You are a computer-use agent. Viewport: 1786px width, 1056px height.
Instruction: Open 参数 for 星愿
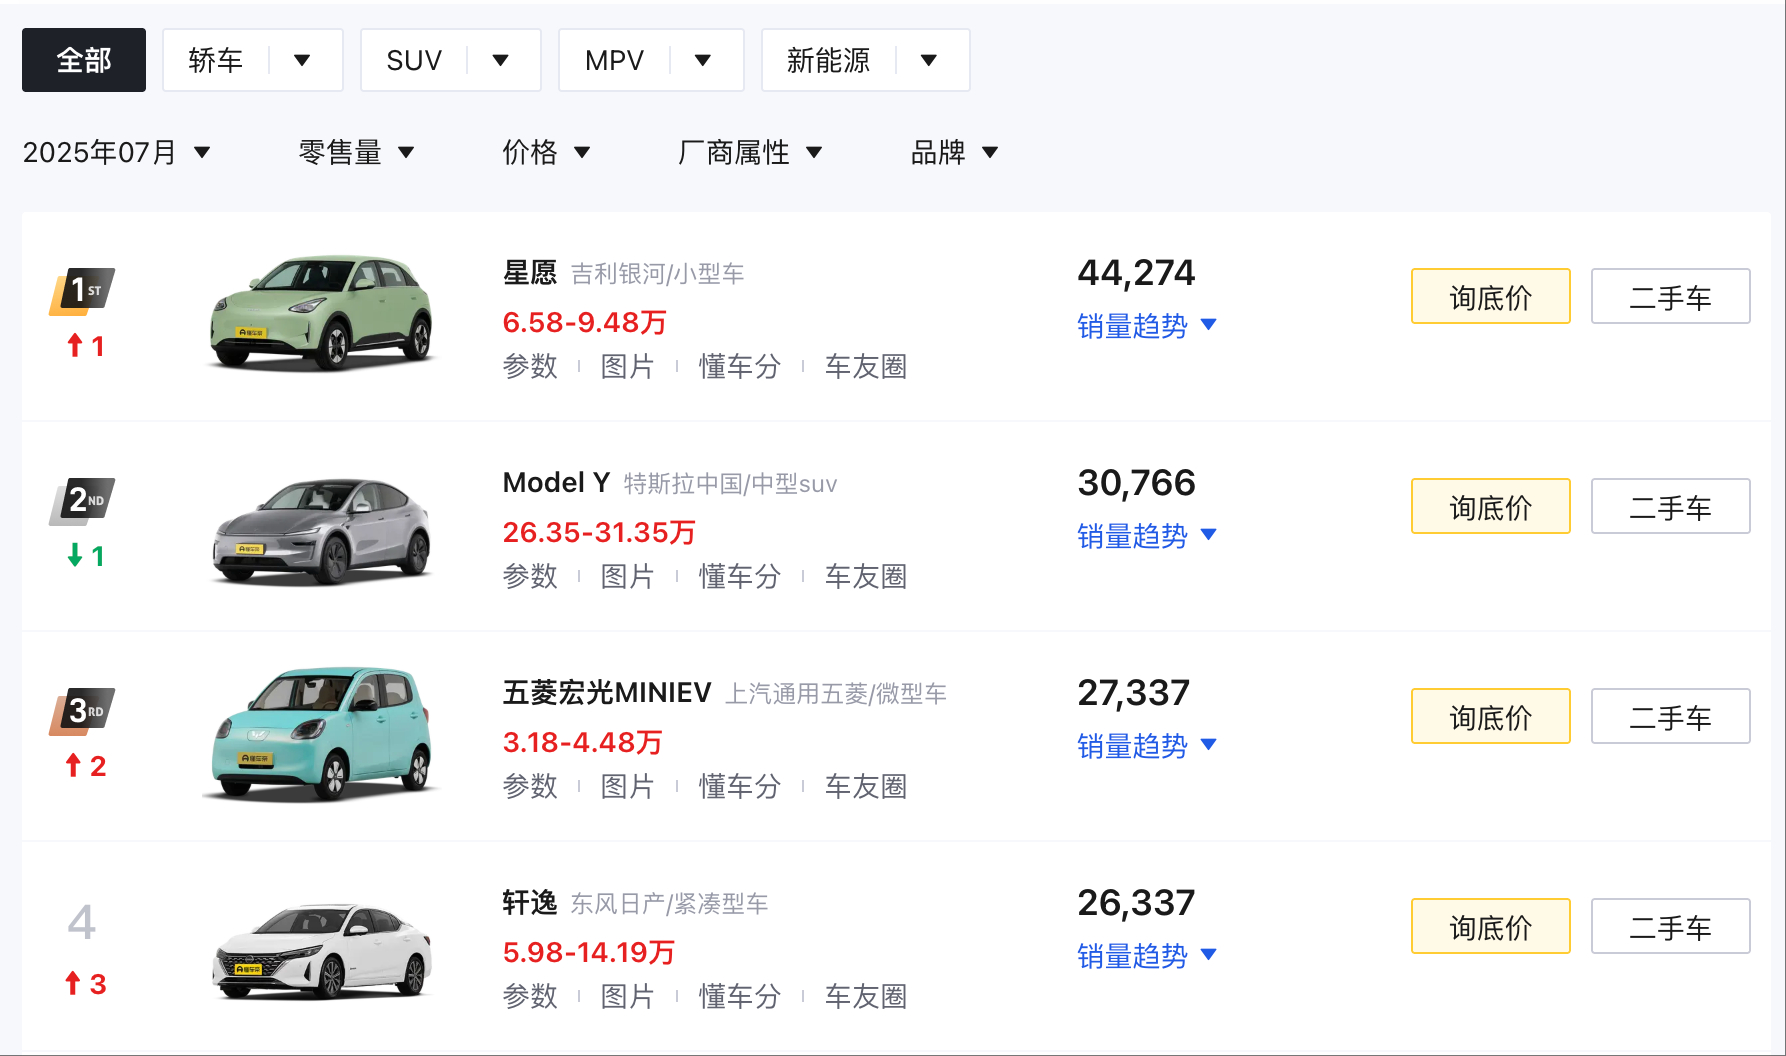(x=530, y=366)
